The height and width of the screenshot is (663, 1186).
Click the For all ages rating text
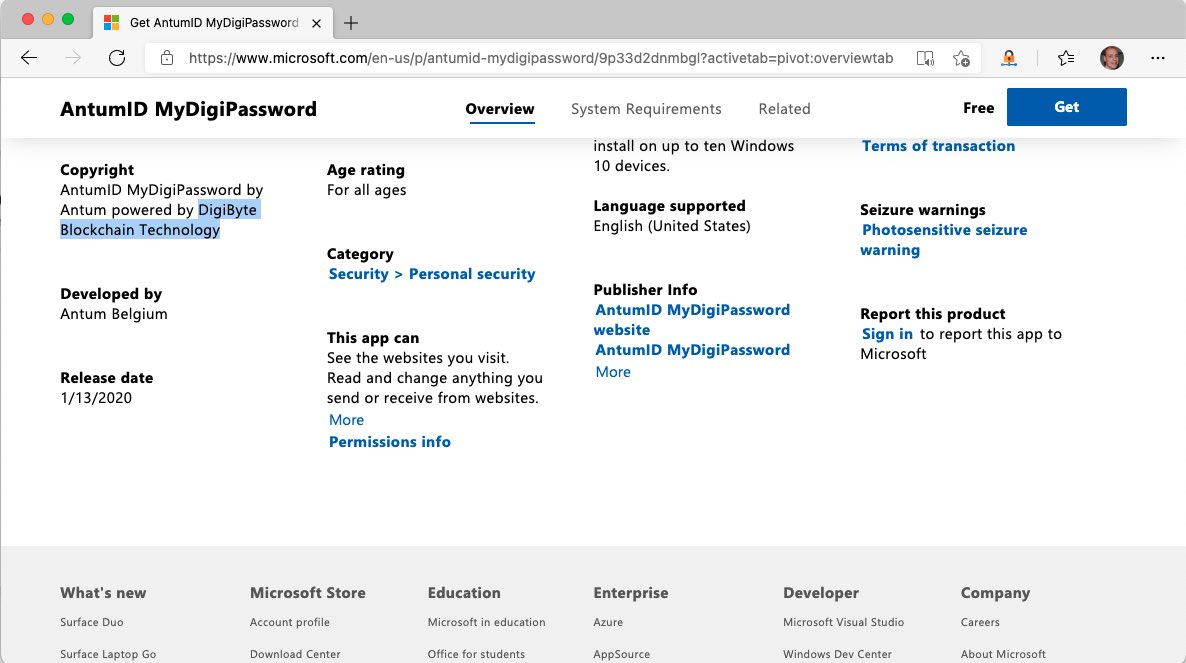[x=366, y=190]
